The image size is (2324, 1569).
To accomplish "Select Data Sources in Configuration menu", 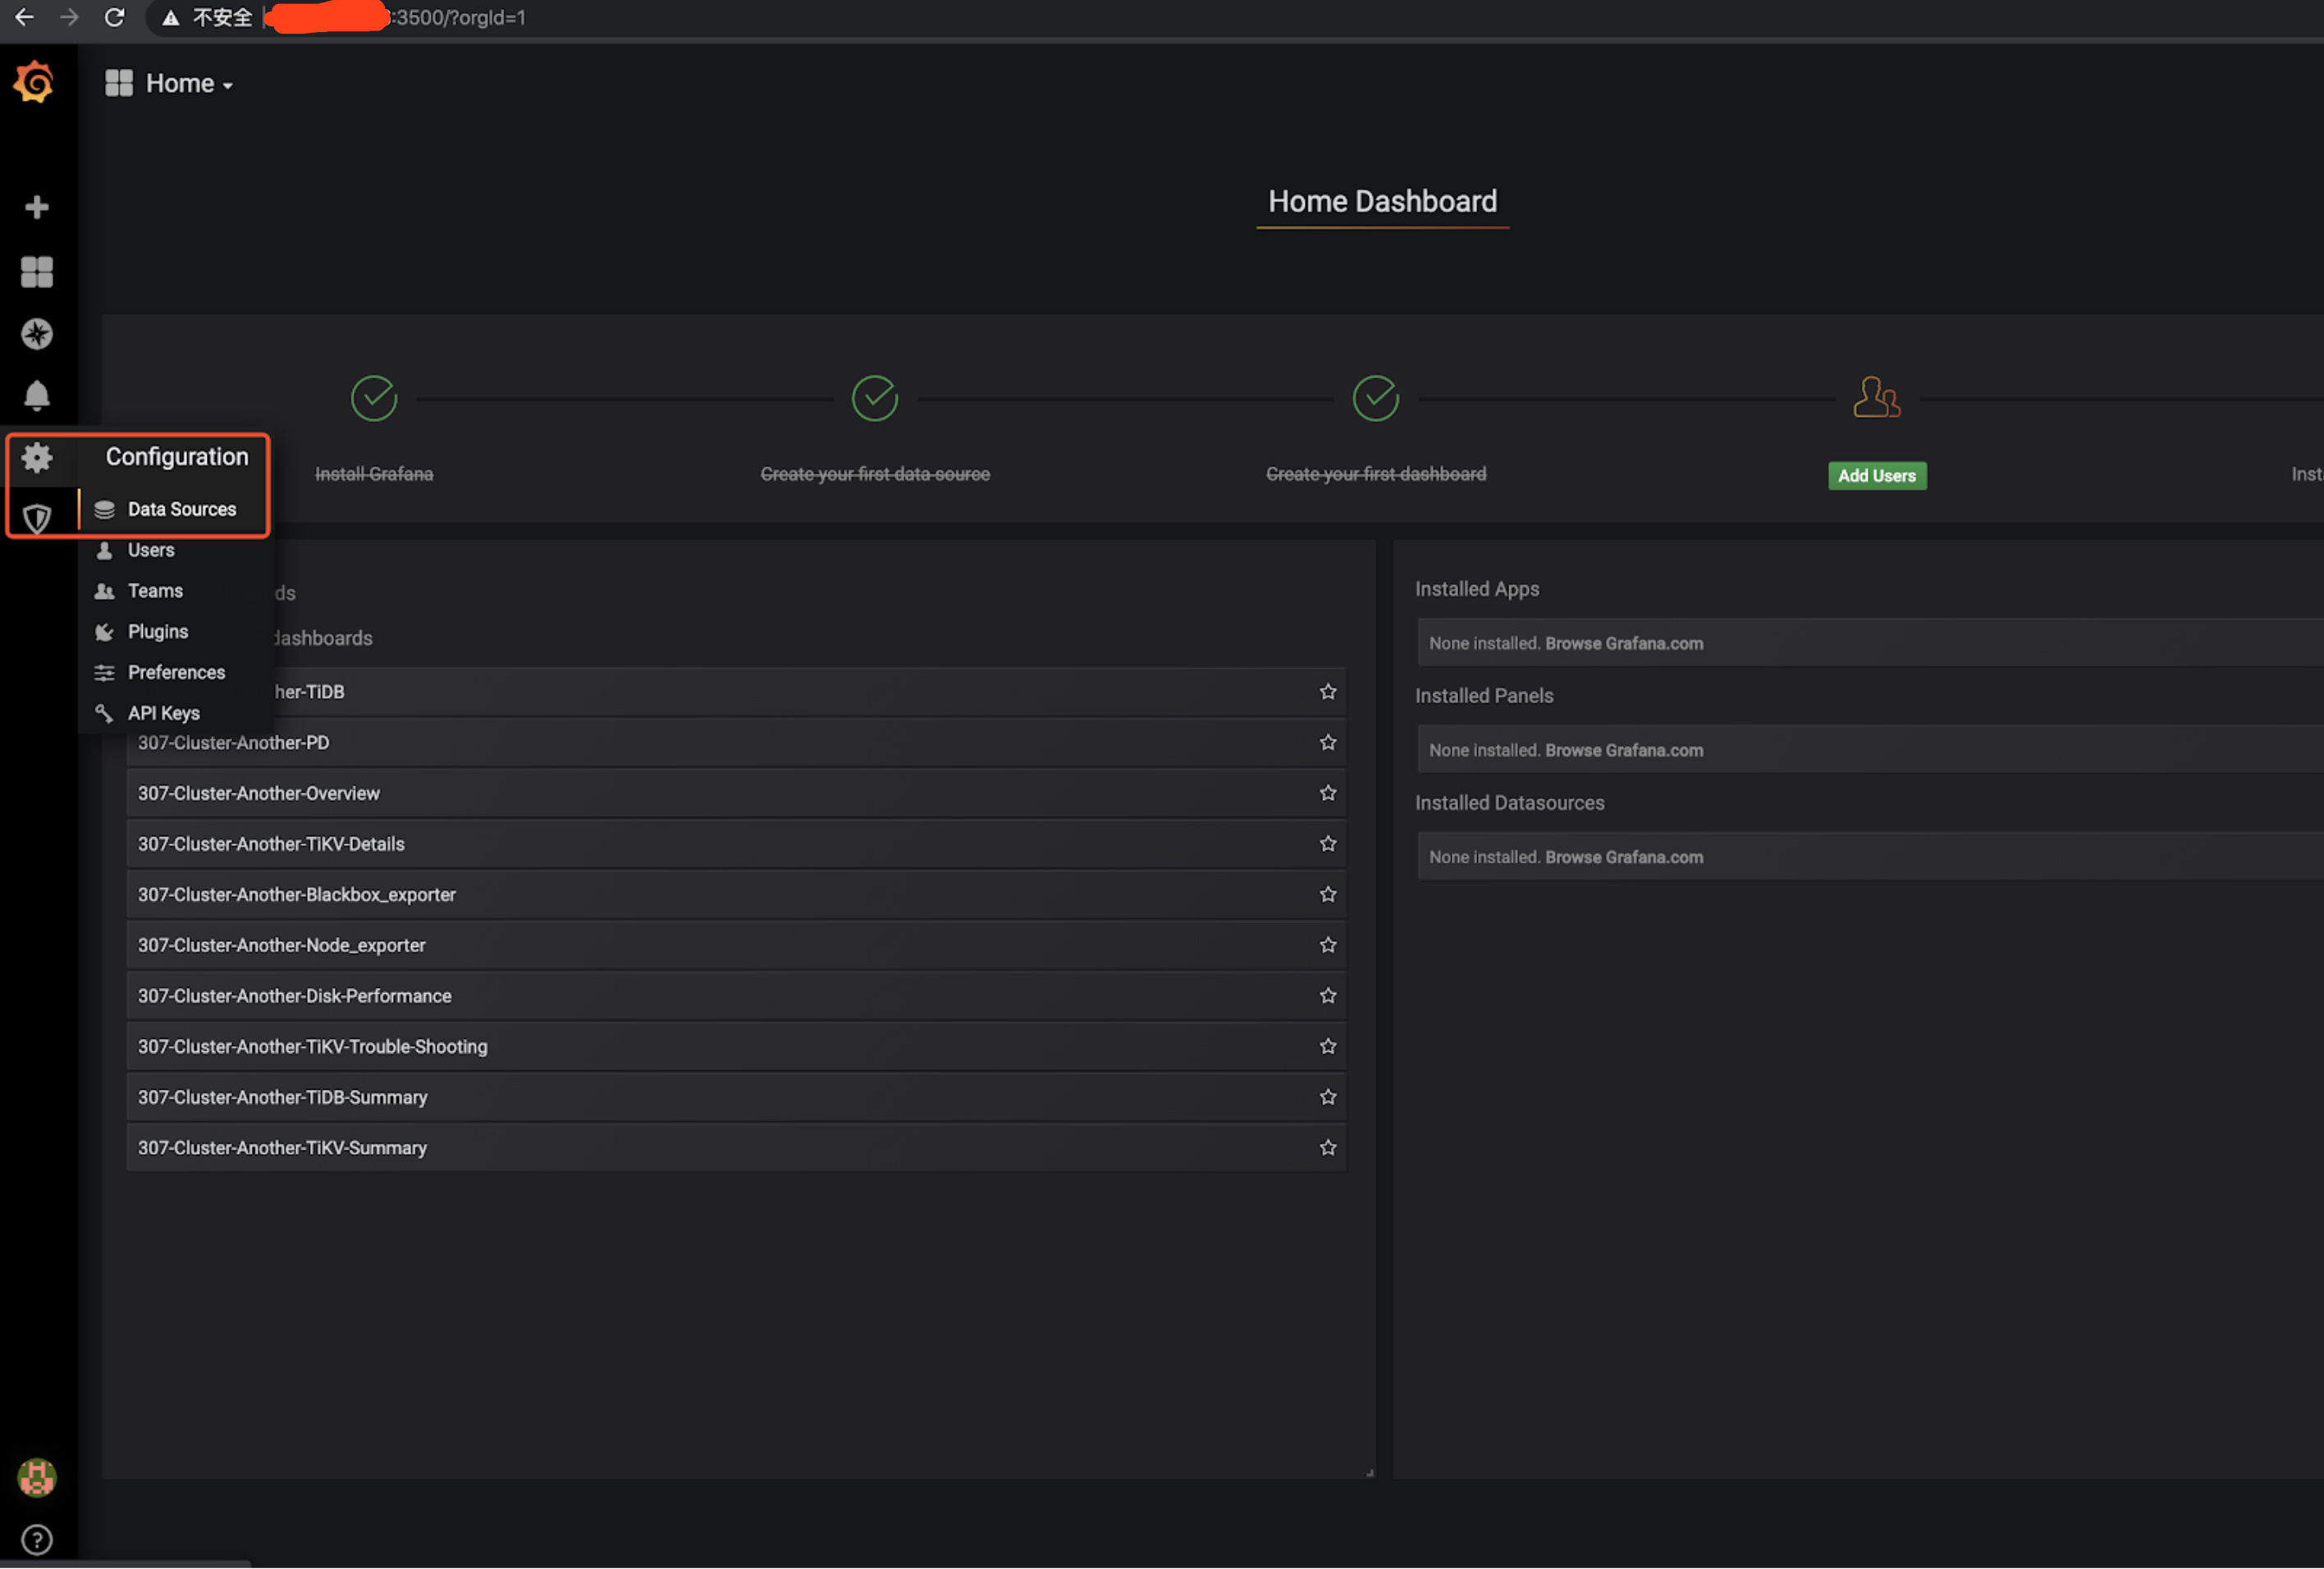I will click(x=181, y=509).
